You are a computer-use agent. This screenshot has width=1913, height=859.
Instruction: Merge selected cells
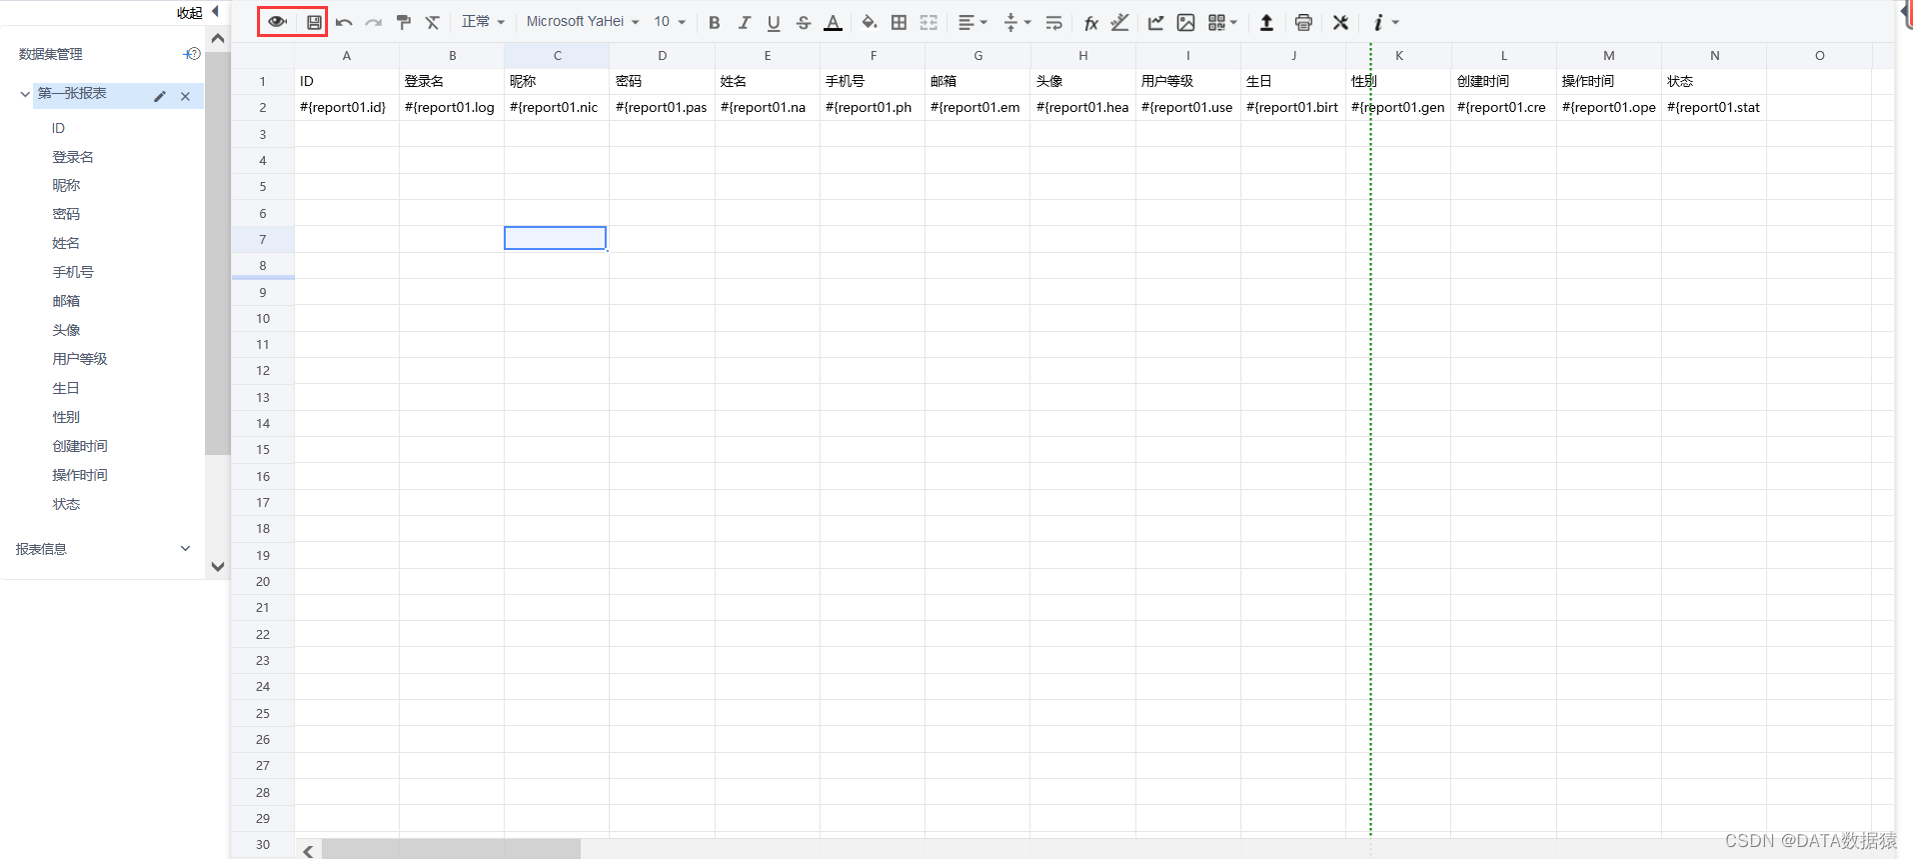click(x=929, y=22)
